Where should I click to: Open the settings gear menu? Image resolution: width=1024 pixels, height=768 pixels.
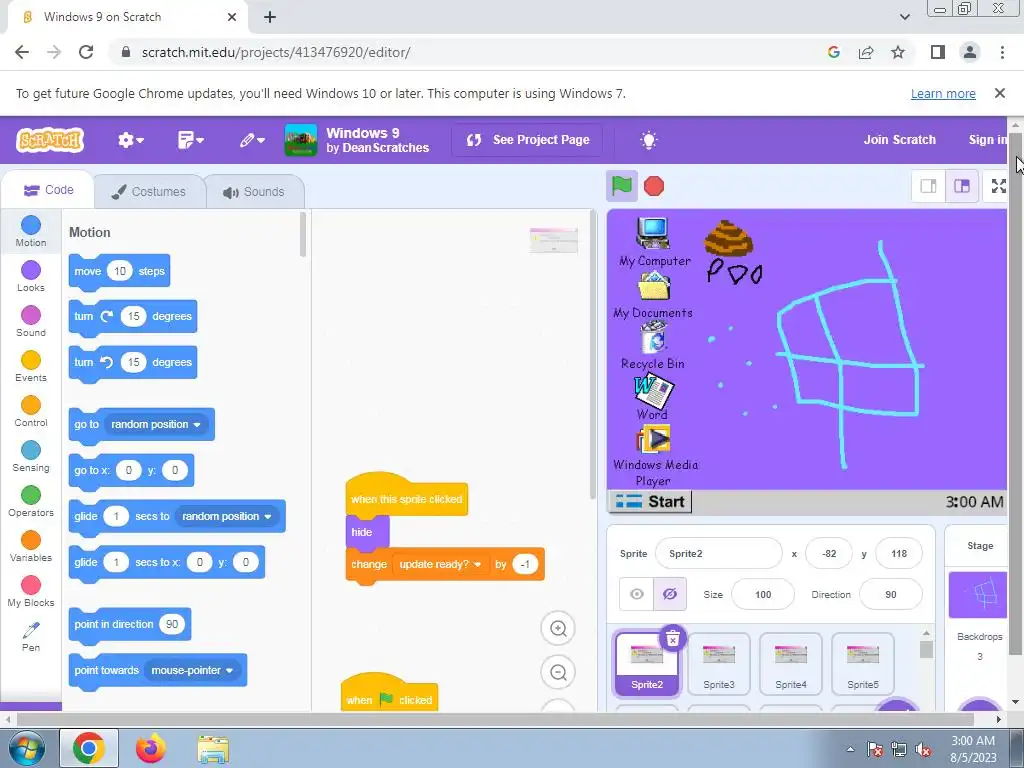[131, 140]
